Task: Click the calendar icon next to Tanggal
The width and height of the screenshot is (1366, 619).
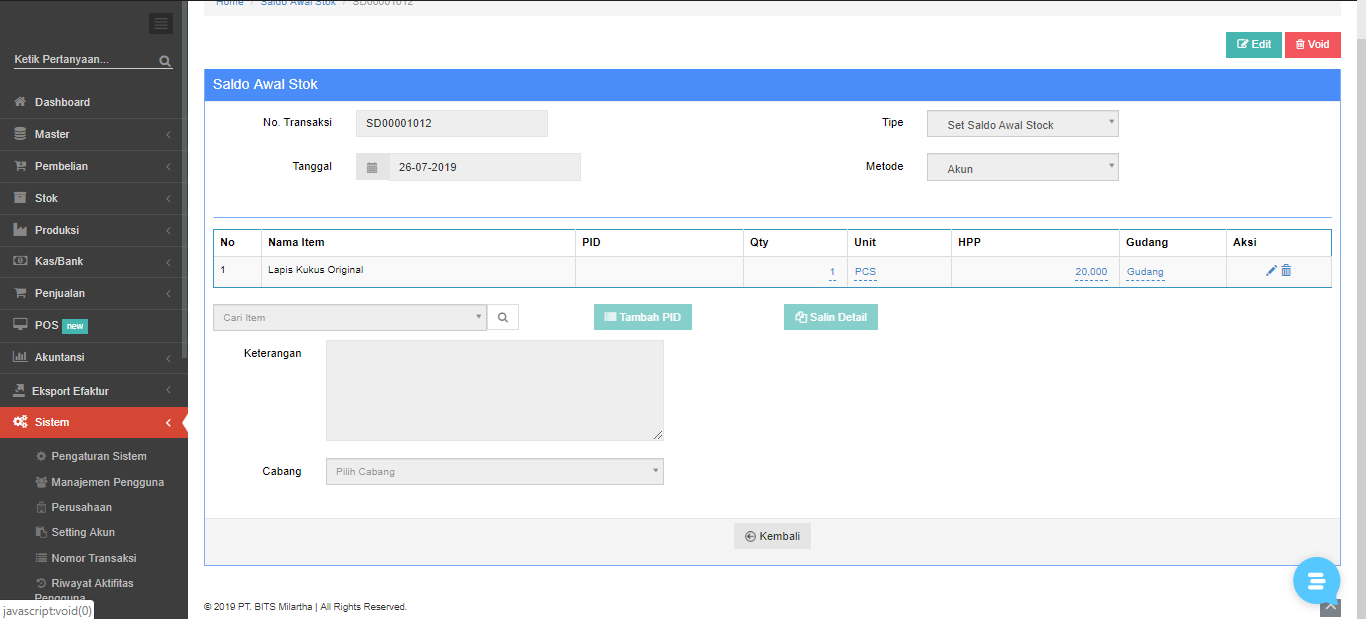Action: coord(372,167)
